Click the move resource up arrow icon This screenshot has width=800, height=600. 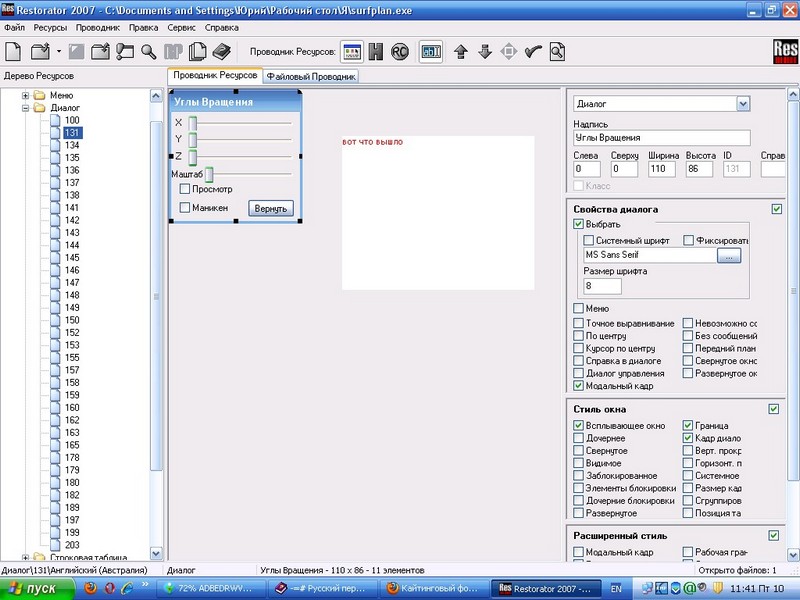[x=461, y=51]
